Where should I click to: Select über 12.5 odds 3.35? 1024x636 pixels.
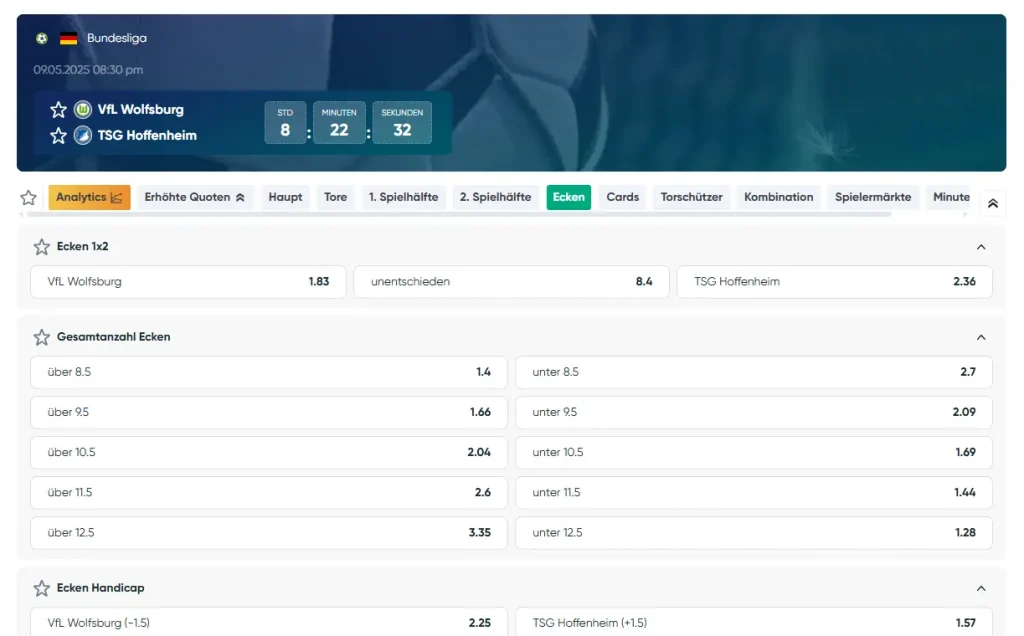[269, 533]
